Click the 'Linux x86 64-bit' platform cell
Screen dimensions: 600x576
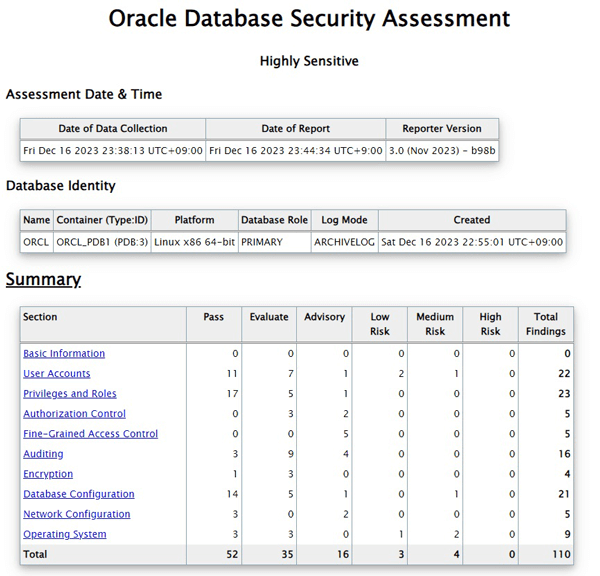[x=194, y=242]
